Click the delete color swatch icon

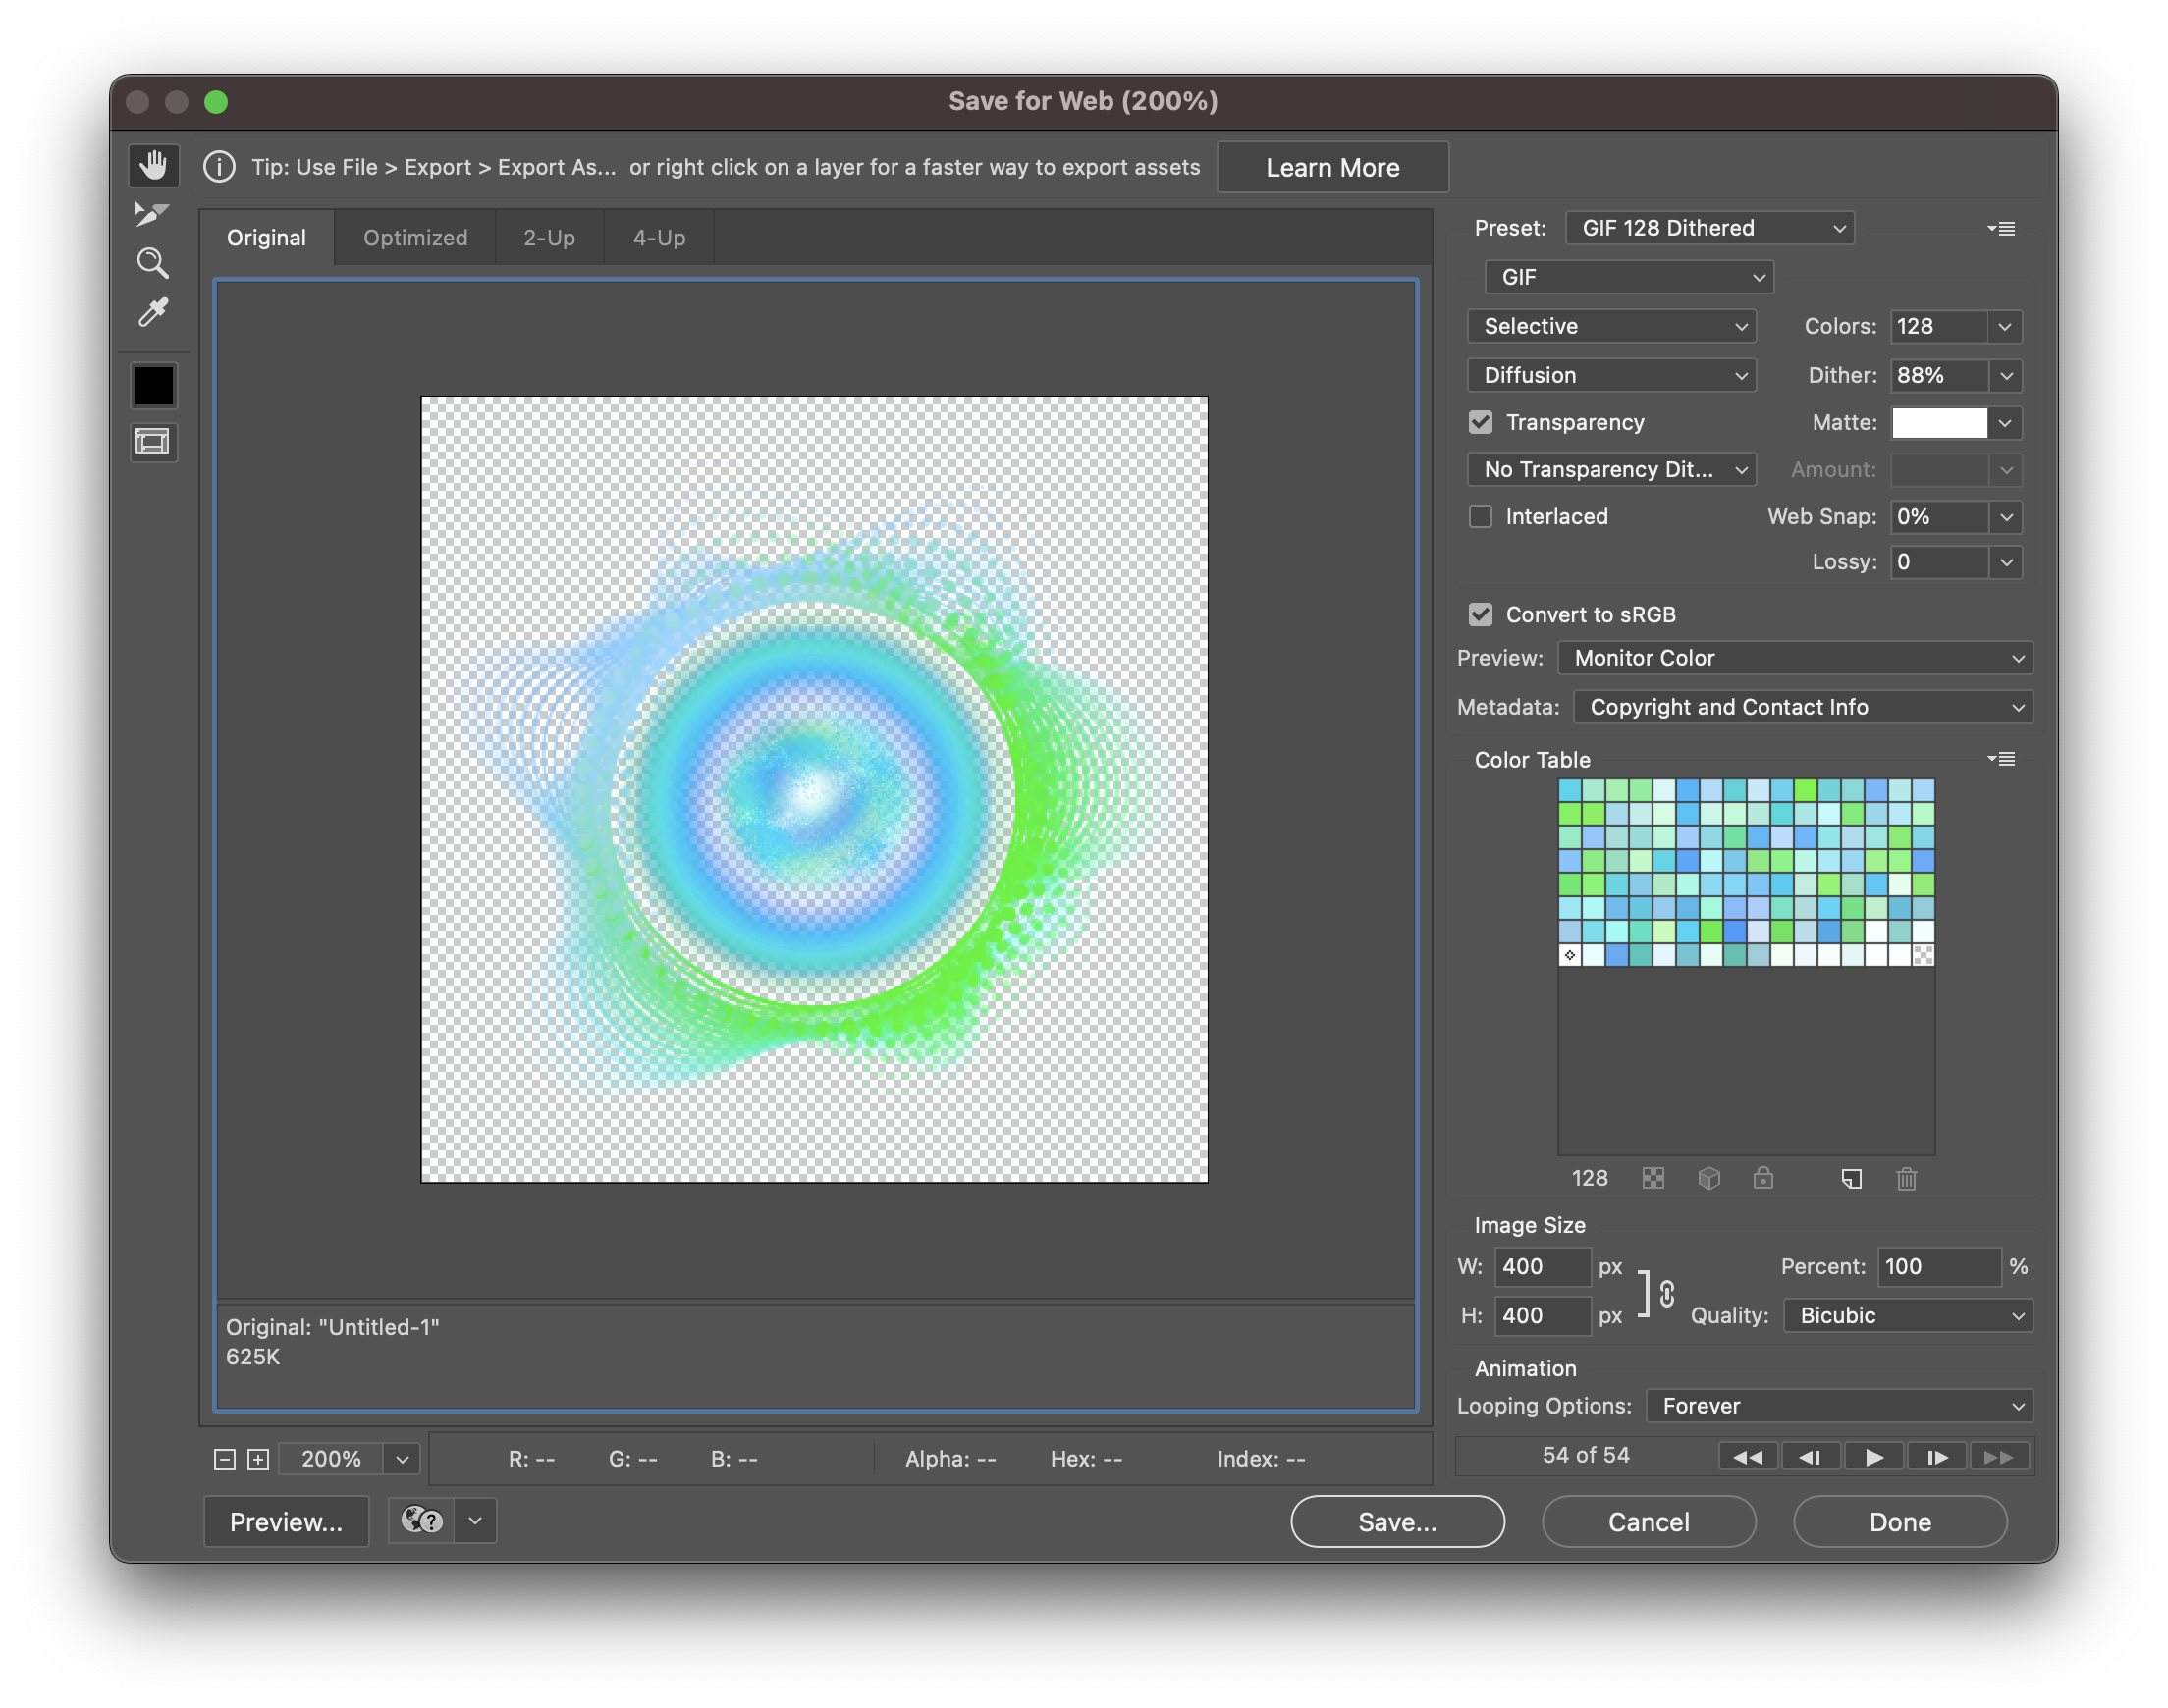tap(1904, 1179)
